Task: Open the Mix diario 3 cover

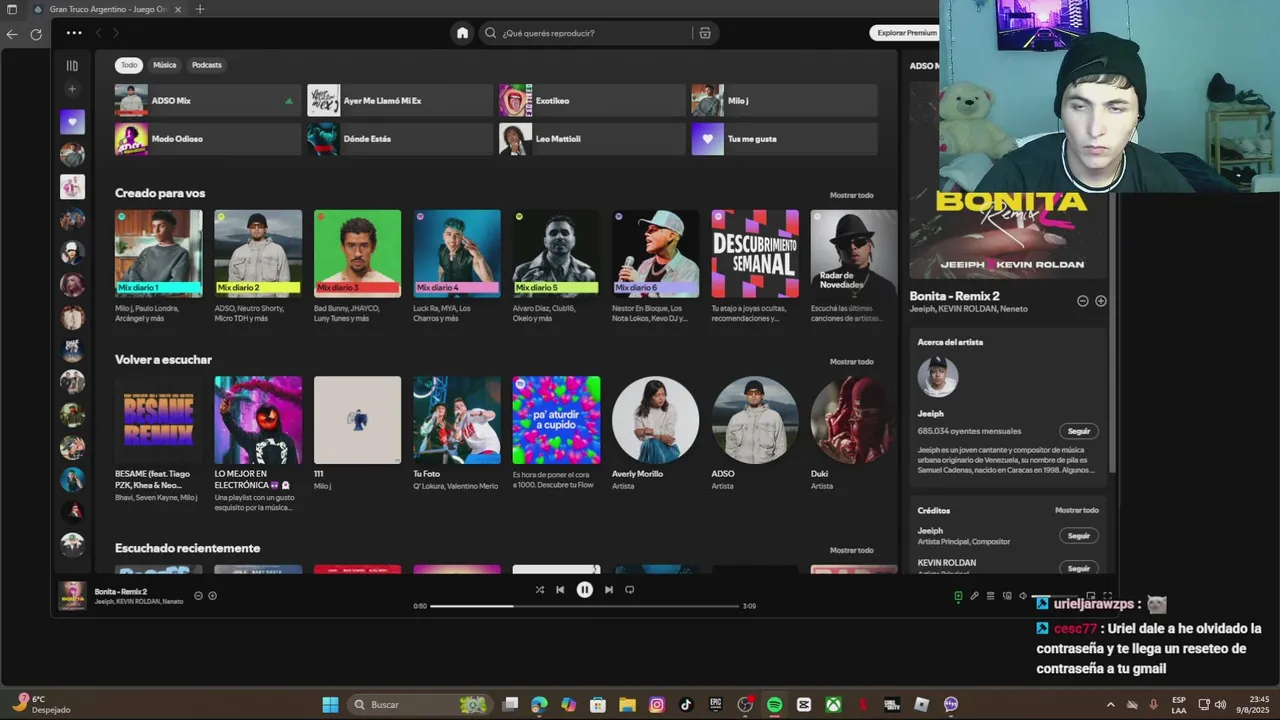Action: tap(357, 253)
